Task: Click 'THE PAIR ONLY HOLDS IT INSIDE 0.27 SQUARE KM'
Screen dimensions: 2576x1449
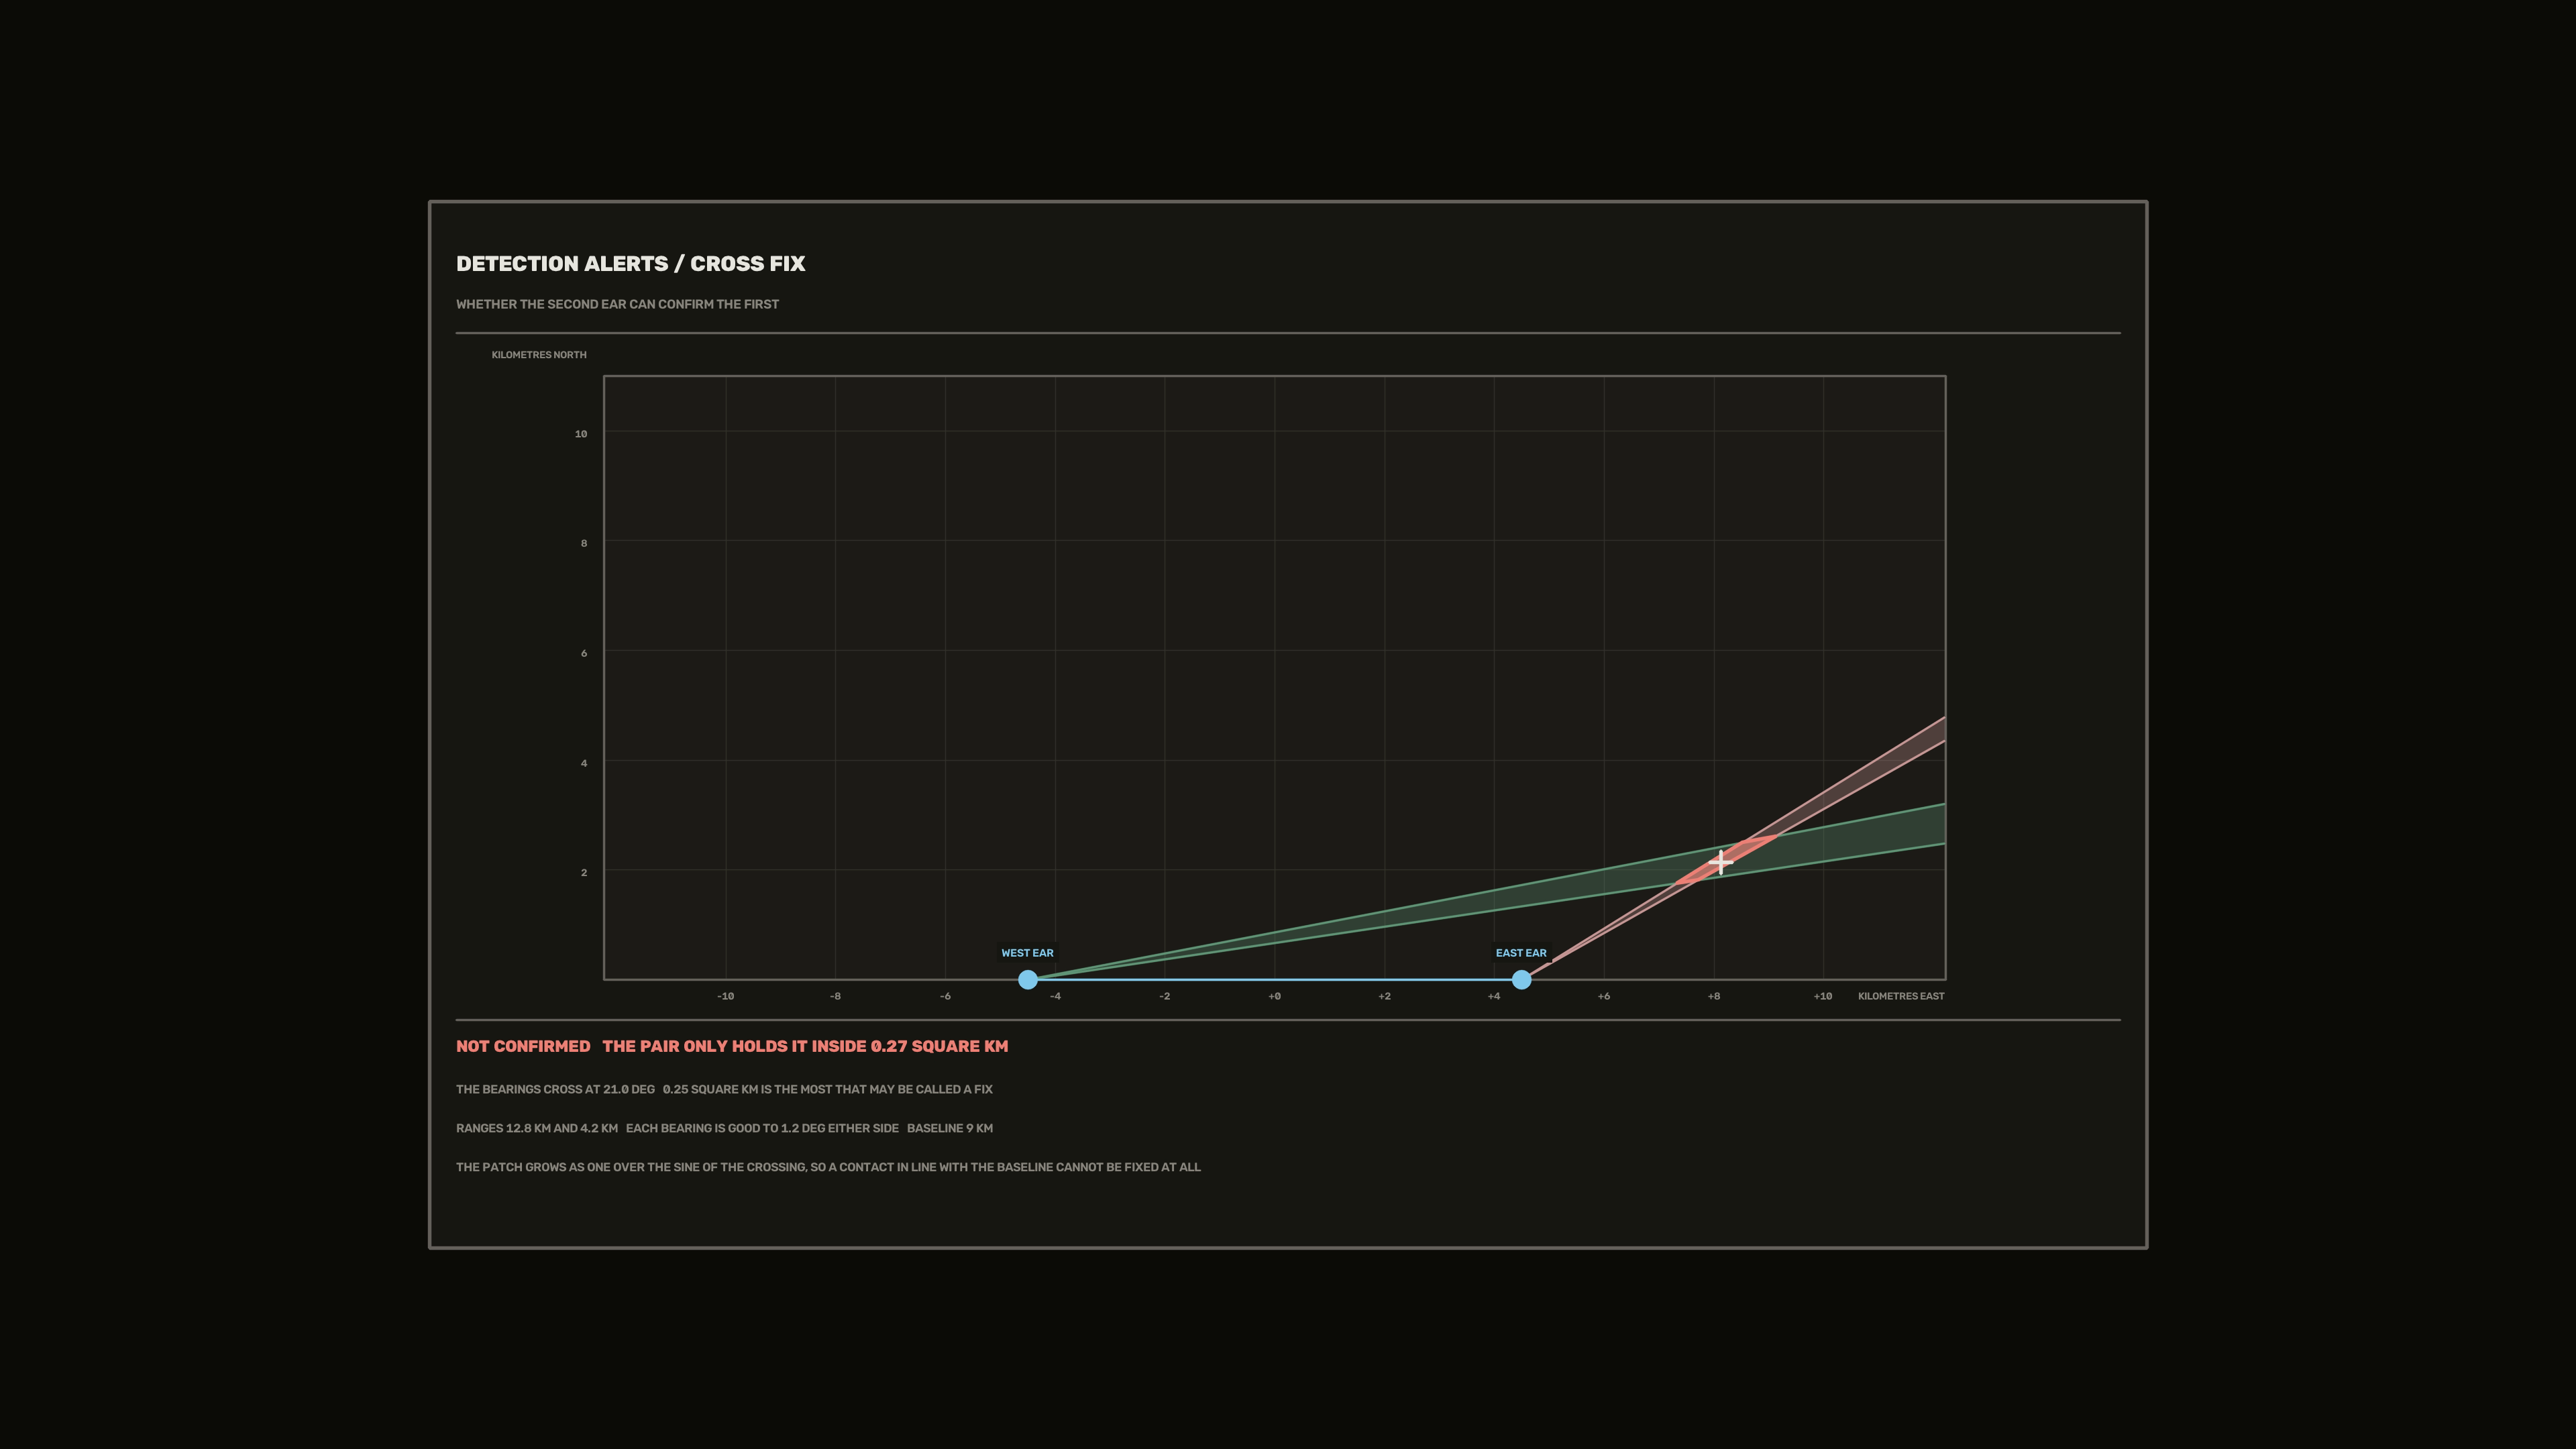Action: [x=805, y=1046]
